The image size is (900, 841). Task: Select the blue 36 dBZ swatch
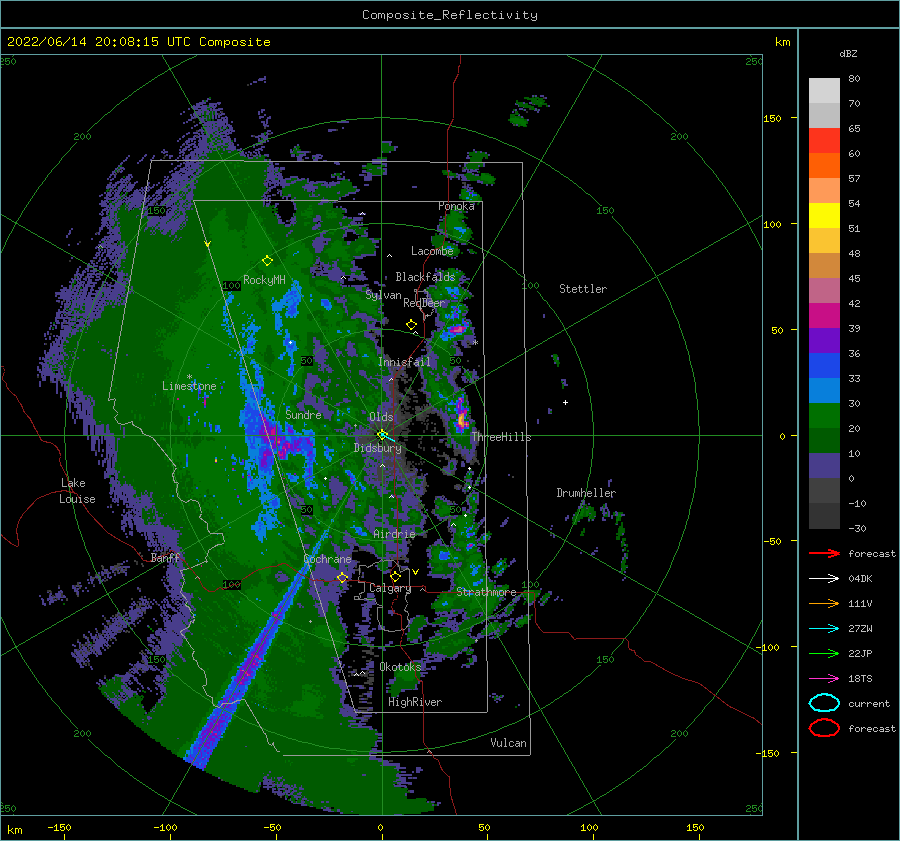[824, 366]
